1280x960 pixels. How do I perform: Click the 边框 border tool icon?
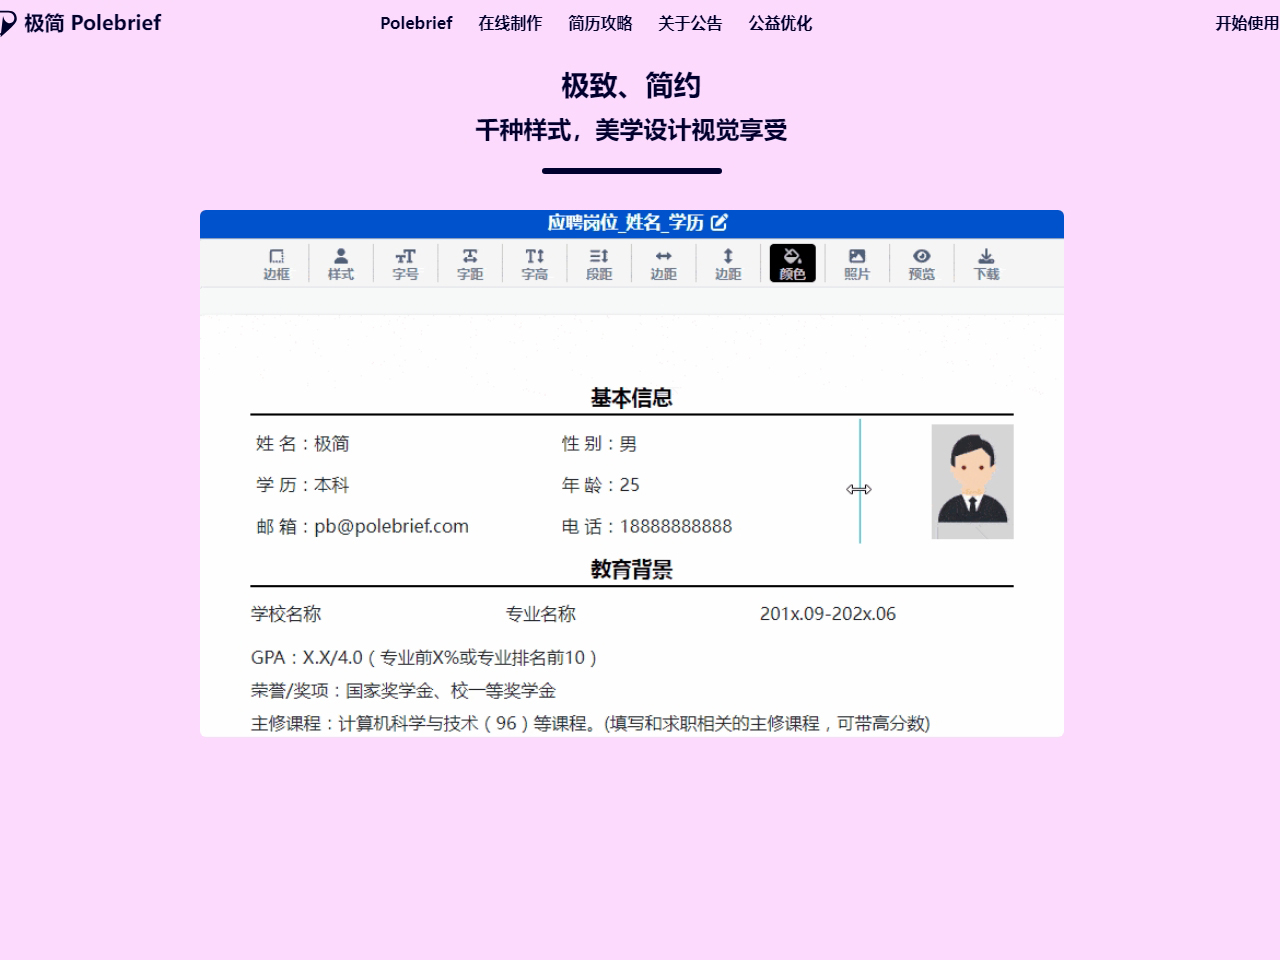(x=276, y=264)
